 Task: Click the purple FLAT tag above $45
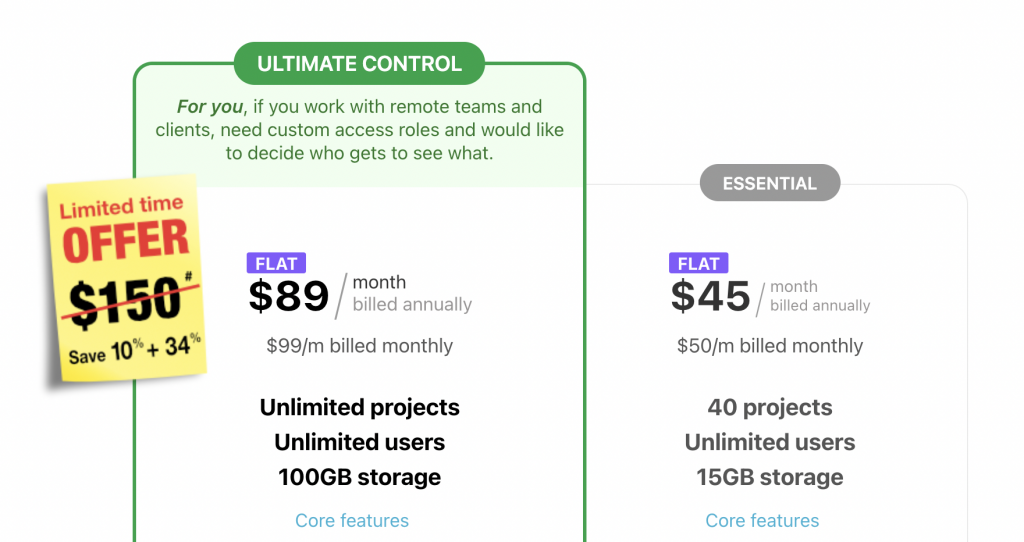click(x=699, y=263)
